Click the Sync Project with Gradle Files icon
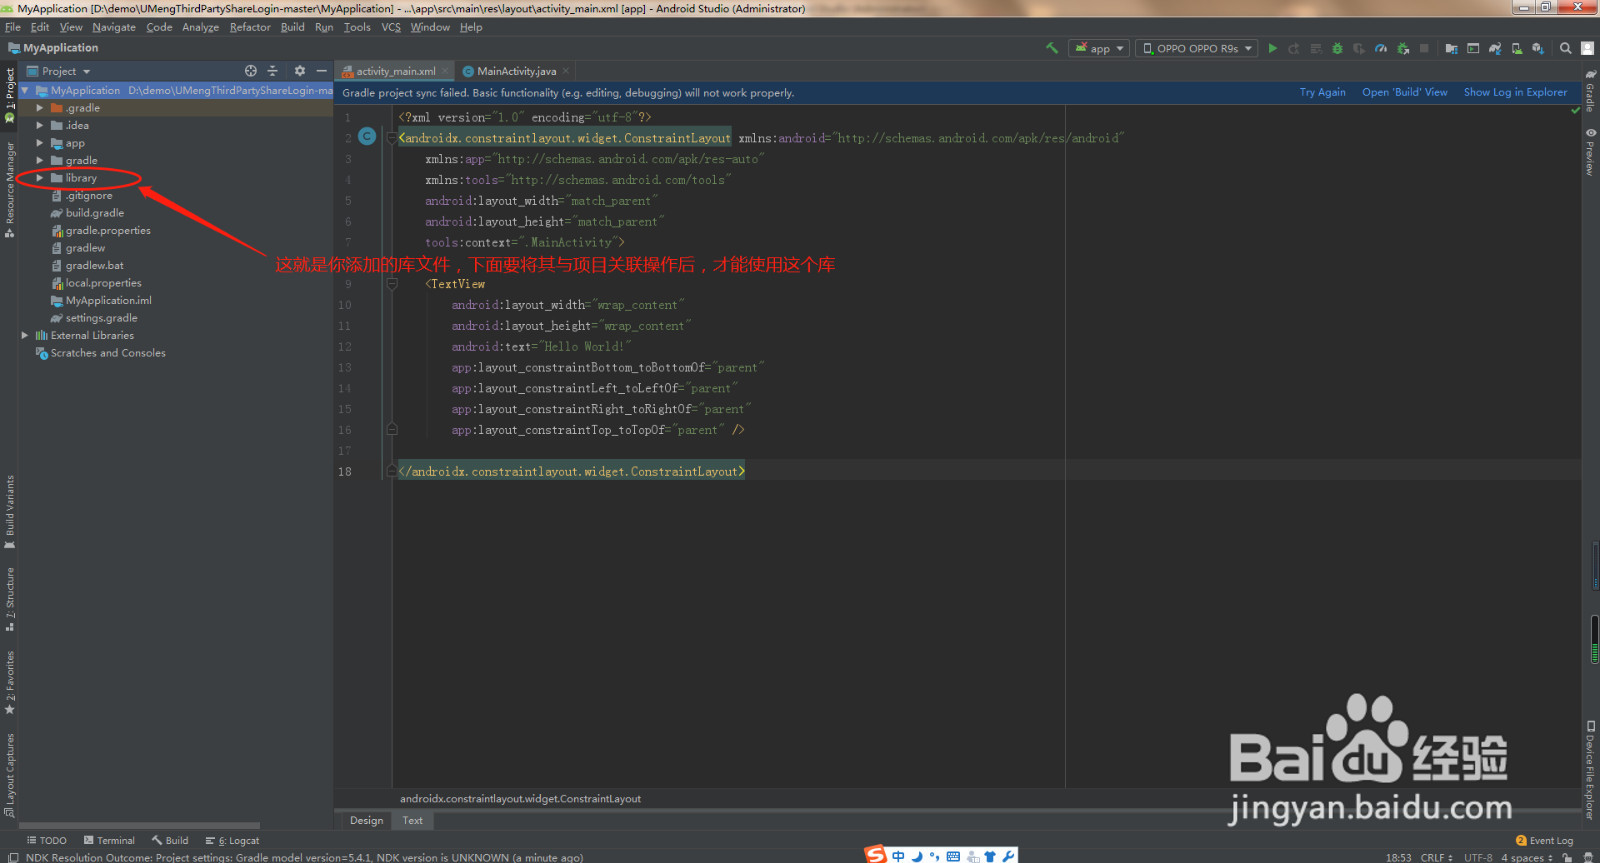1600x863 pixels. [1495, 48]
